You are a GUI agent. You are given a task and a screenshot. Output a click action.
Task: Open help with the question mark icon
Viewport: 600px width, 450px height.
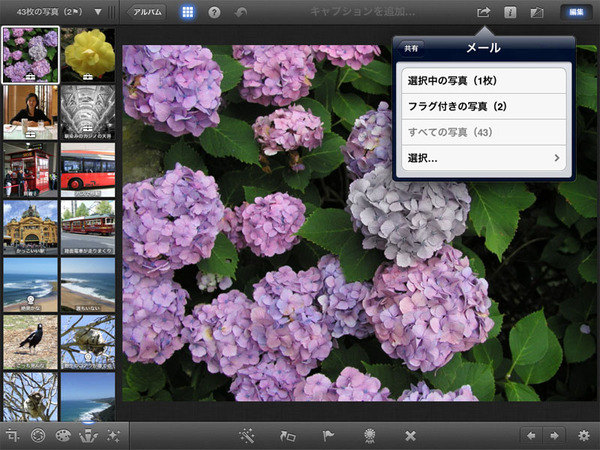point(214,12)
